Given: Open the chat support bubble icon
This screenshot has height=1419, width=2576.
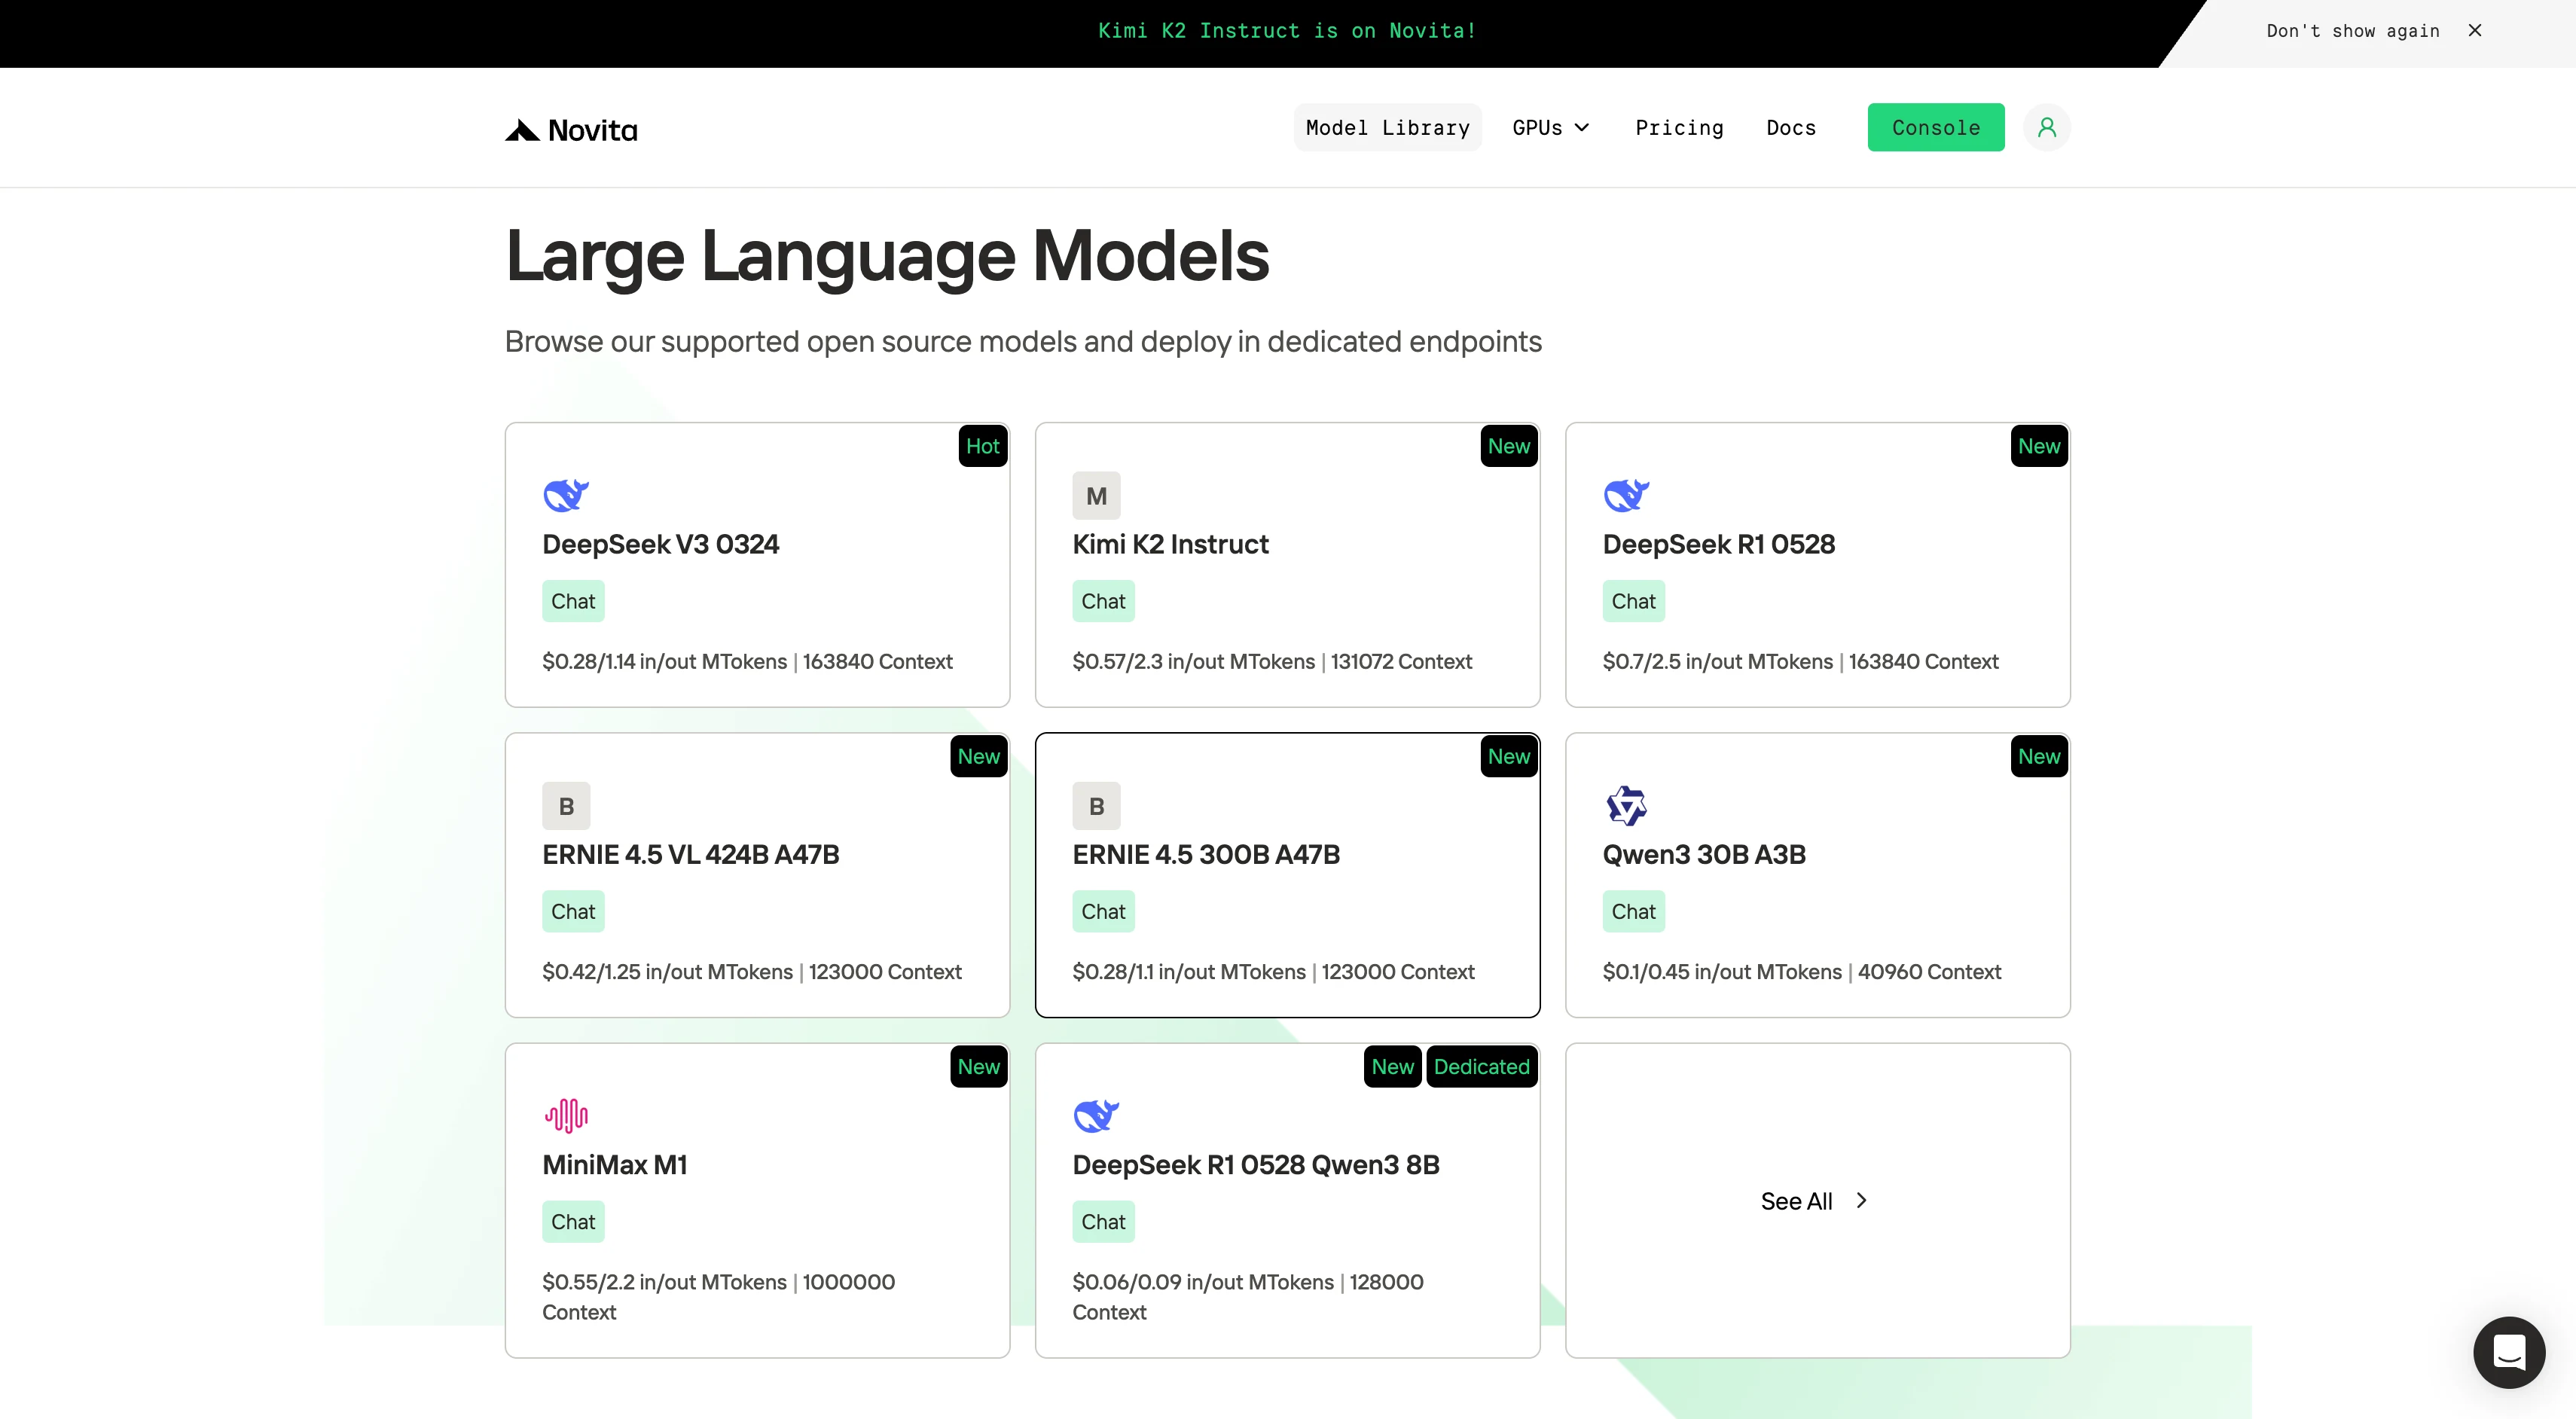Looking at the screenshot, I should (2509, 1352).
